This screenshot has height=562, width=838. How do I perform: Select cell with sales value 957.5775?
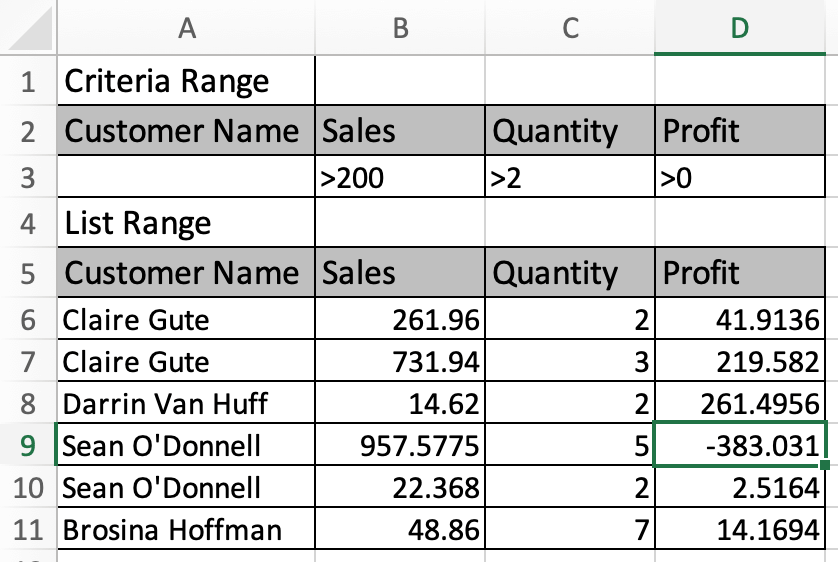(x=400, y=444)
